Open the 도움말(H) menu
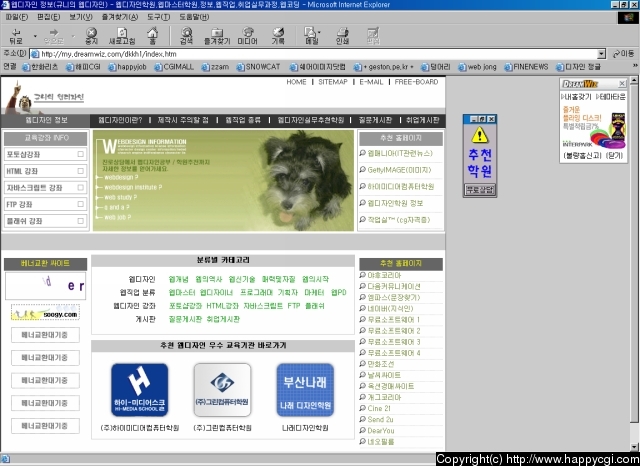The width and height of the screenshot is (640, 466). [194, 17]
